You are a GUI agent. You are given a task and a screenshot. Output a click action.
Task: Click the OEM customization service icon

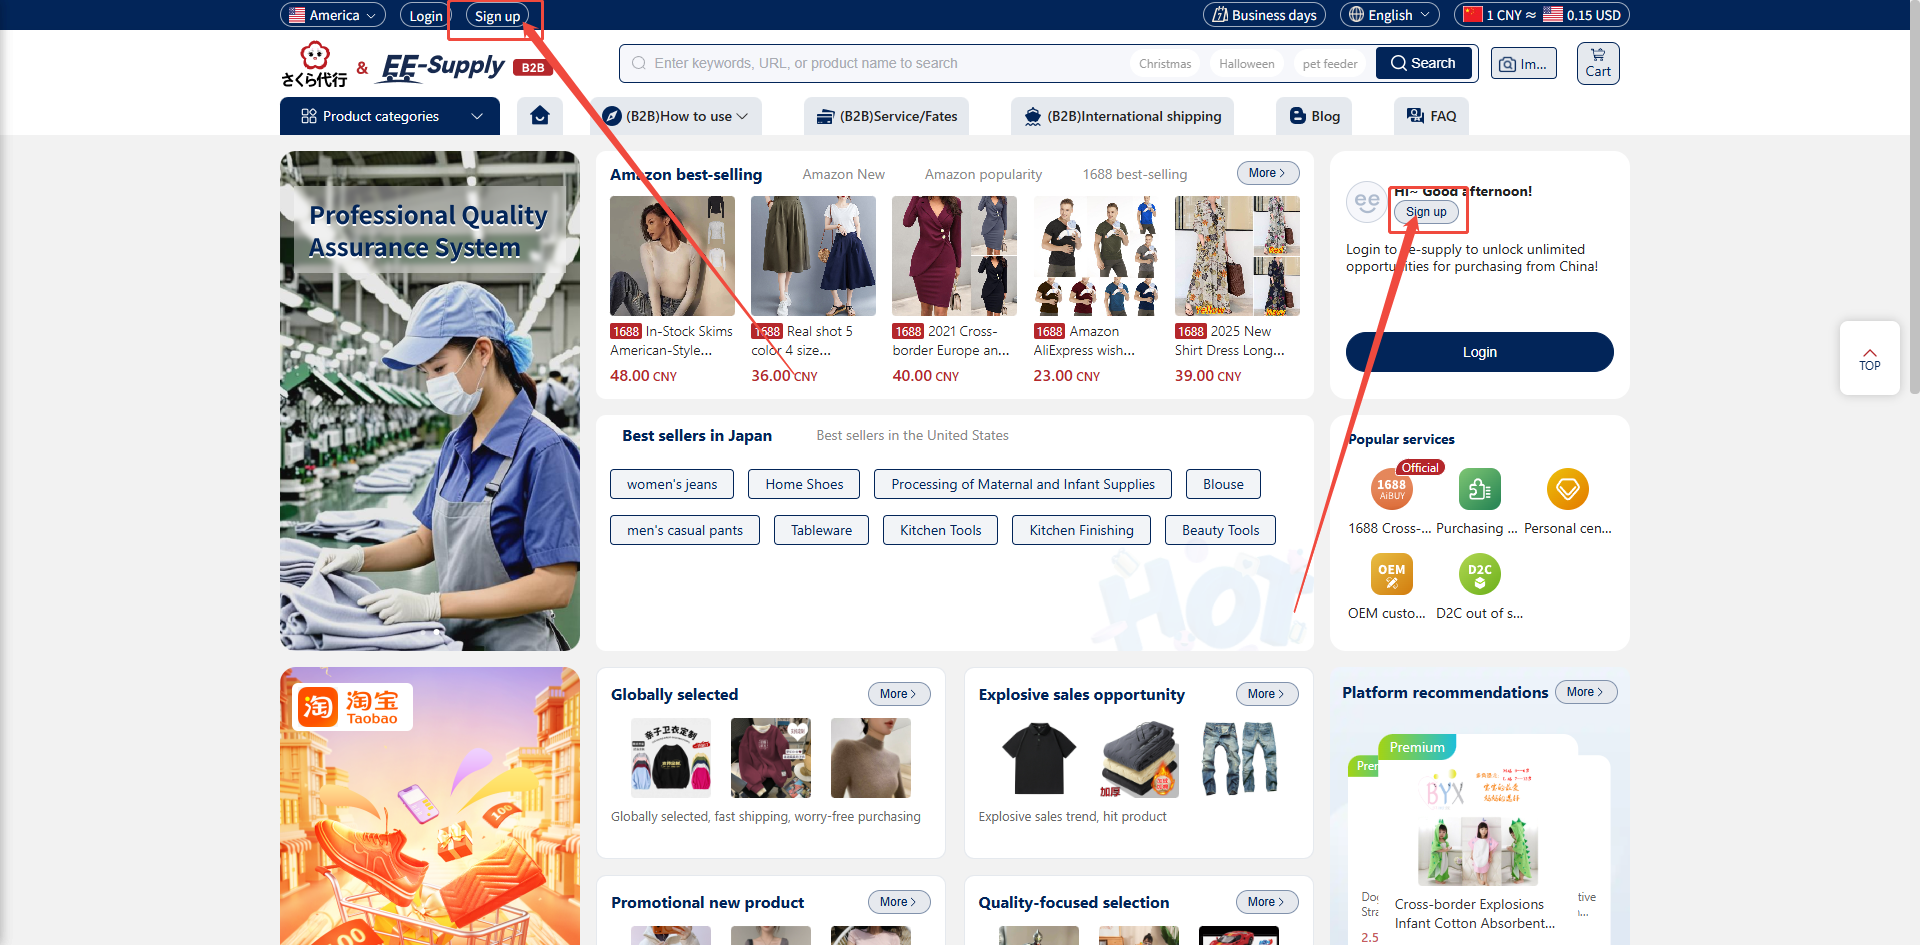pyautogui.click(x=1391, y=575)
